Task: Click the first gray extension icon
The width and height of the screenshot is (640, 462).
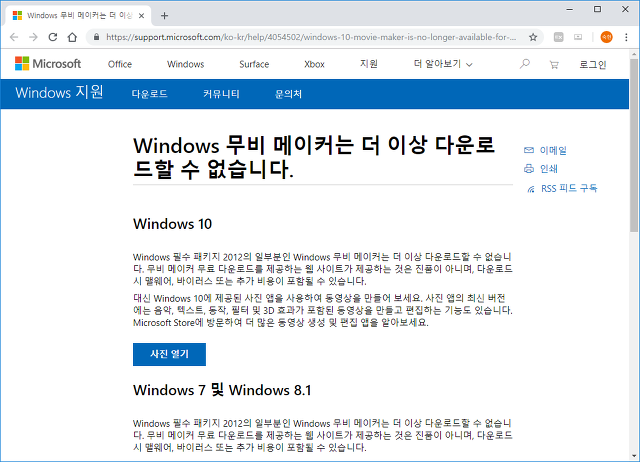Action: click(558, 37)
